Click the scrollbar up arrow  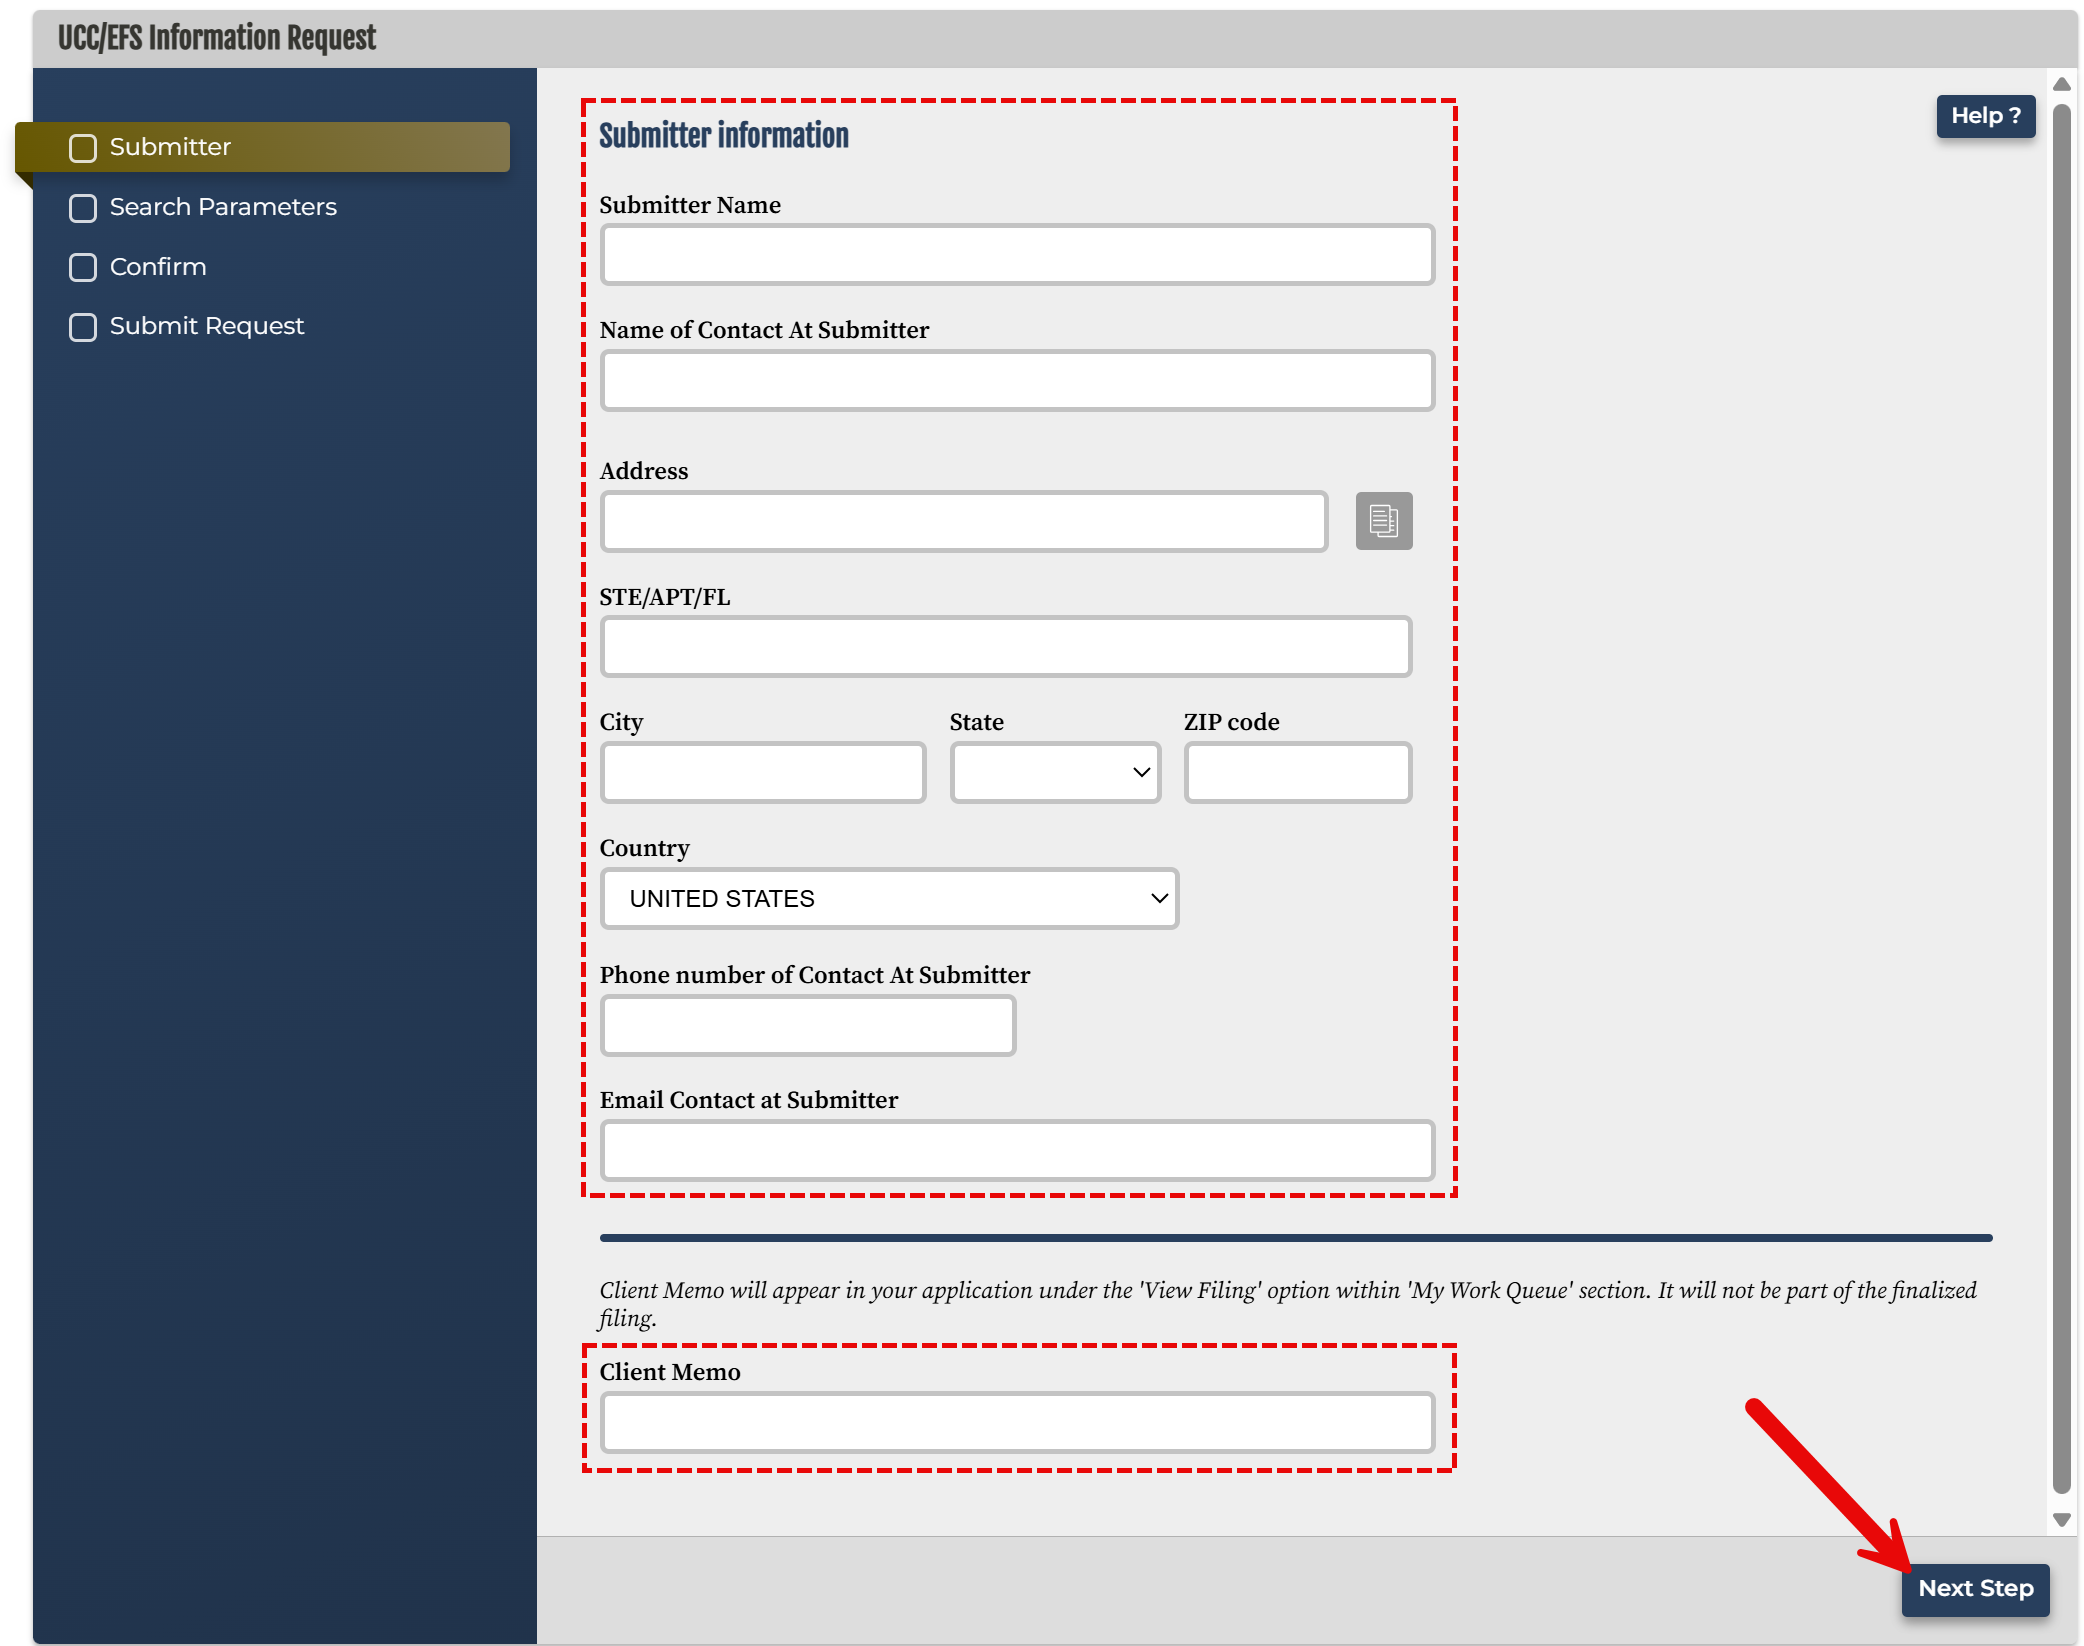(2061, 84)
